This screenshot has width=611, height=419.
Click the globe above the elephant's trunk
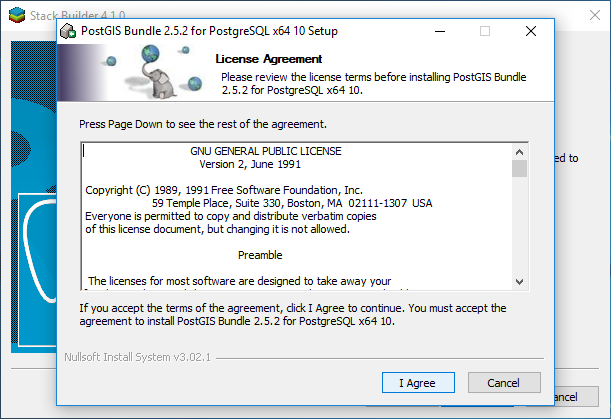150,54
